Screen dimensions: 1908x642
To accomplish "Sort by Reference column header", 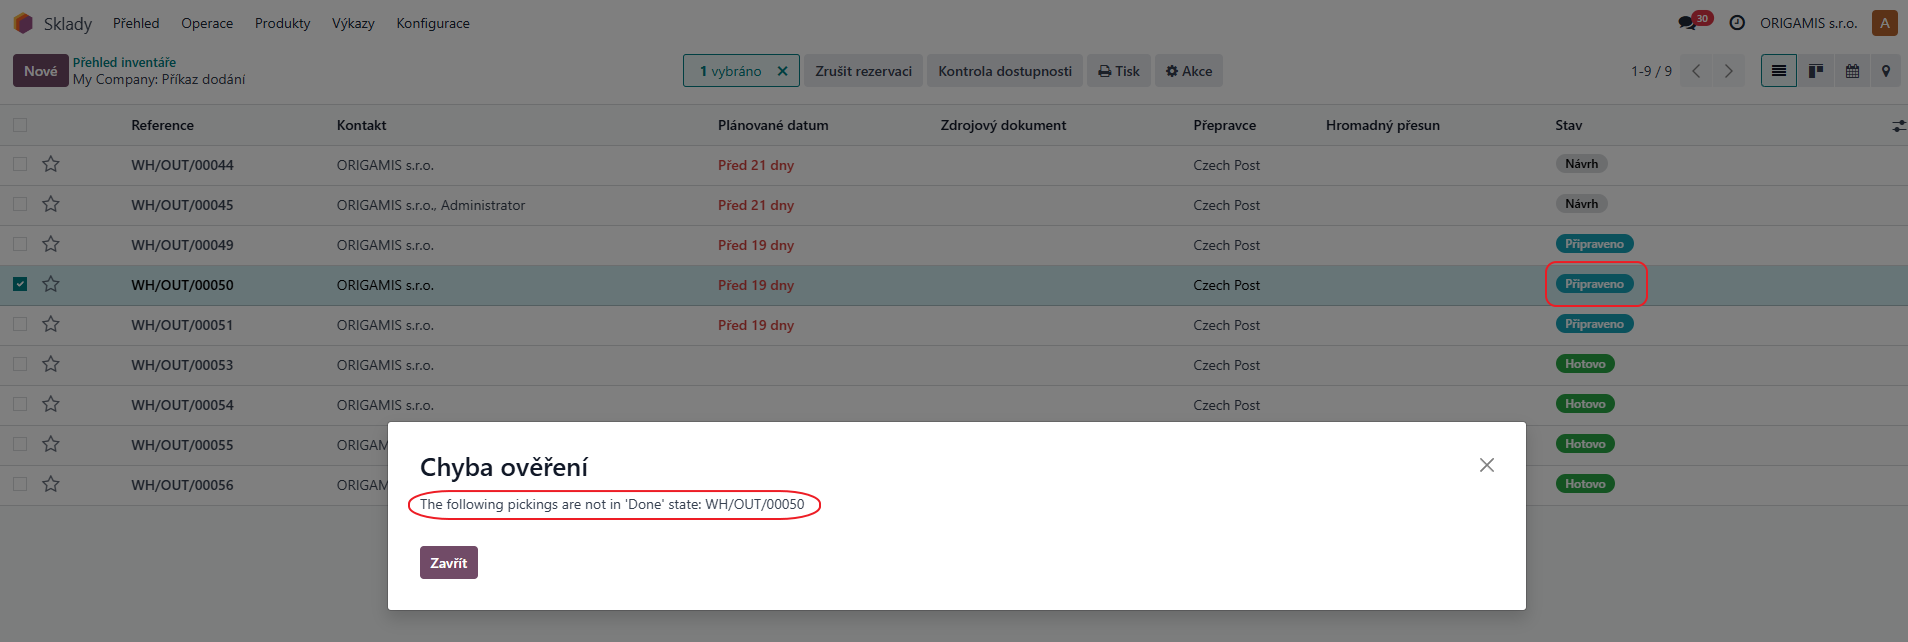I will (x=163, y=125).
